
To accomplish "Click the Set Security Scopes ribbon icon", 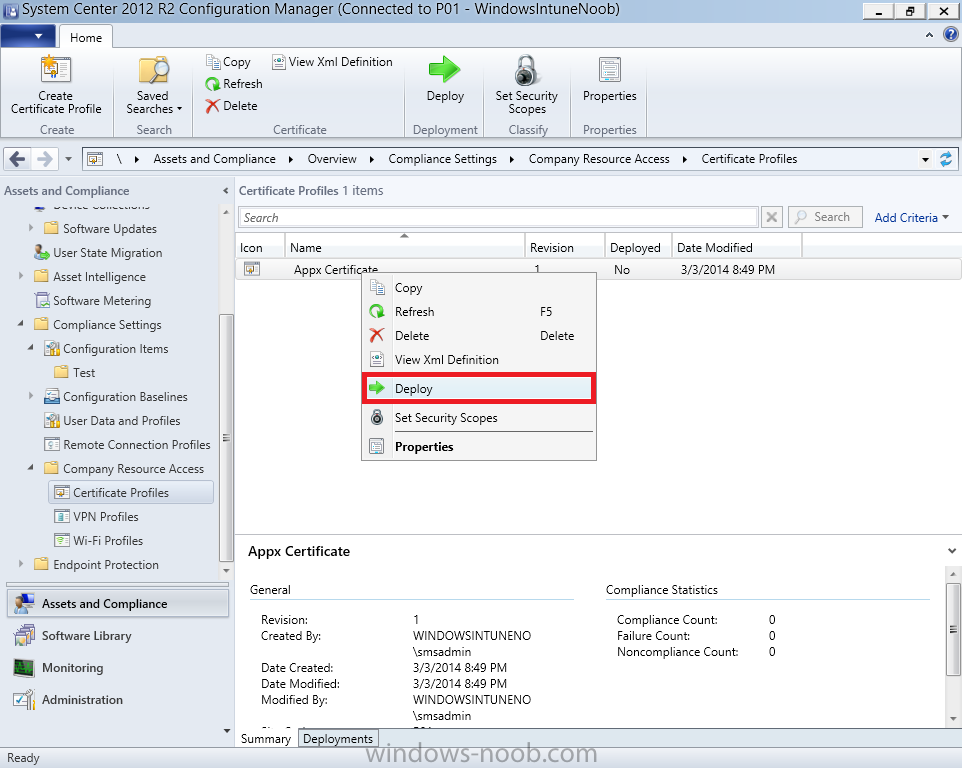I will tap(526, 70).
